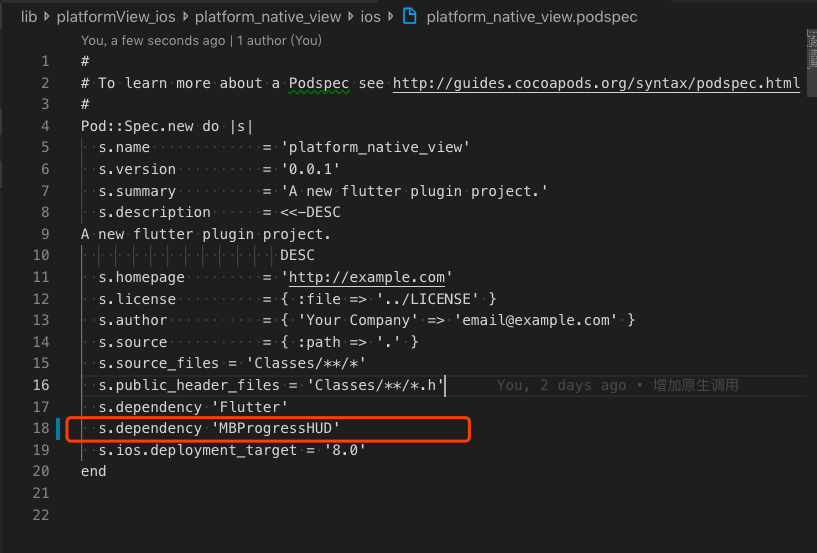817x553 pixels.
Task: Open 'platform_native_view' folder breadcrumb
Action: coord(268,17)
